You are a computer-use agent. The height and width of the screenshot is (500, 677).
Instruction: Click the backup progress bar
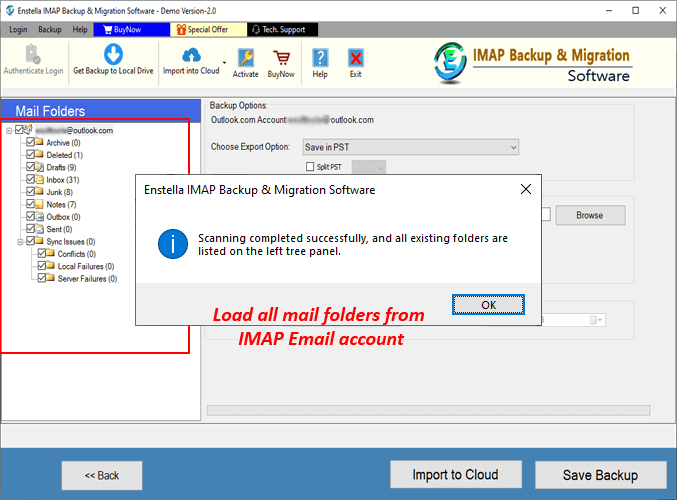(429, 410)
